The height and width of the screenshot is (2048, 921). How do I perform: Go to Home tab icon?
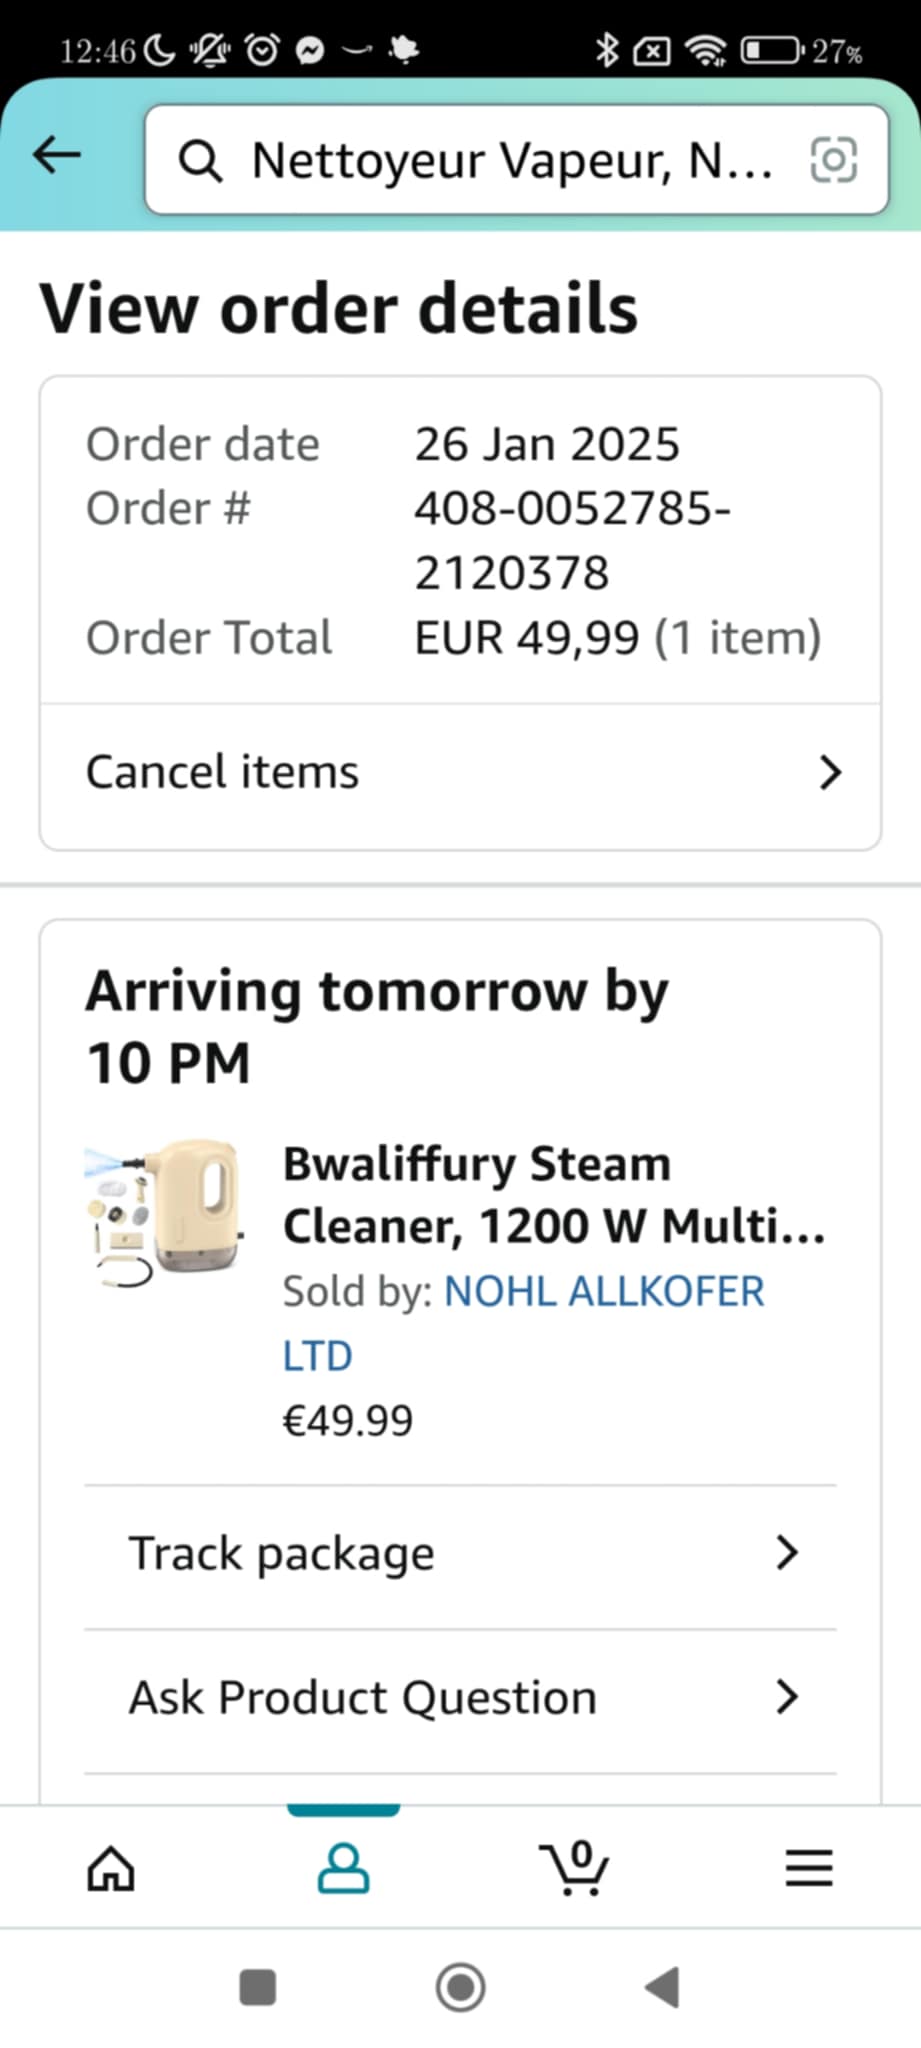(x=111, y=1868)
